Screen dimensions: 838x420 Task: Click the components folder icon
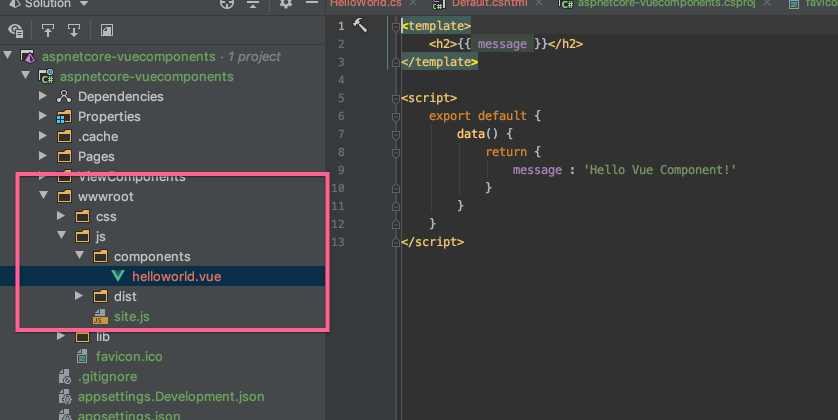point(100,256)
